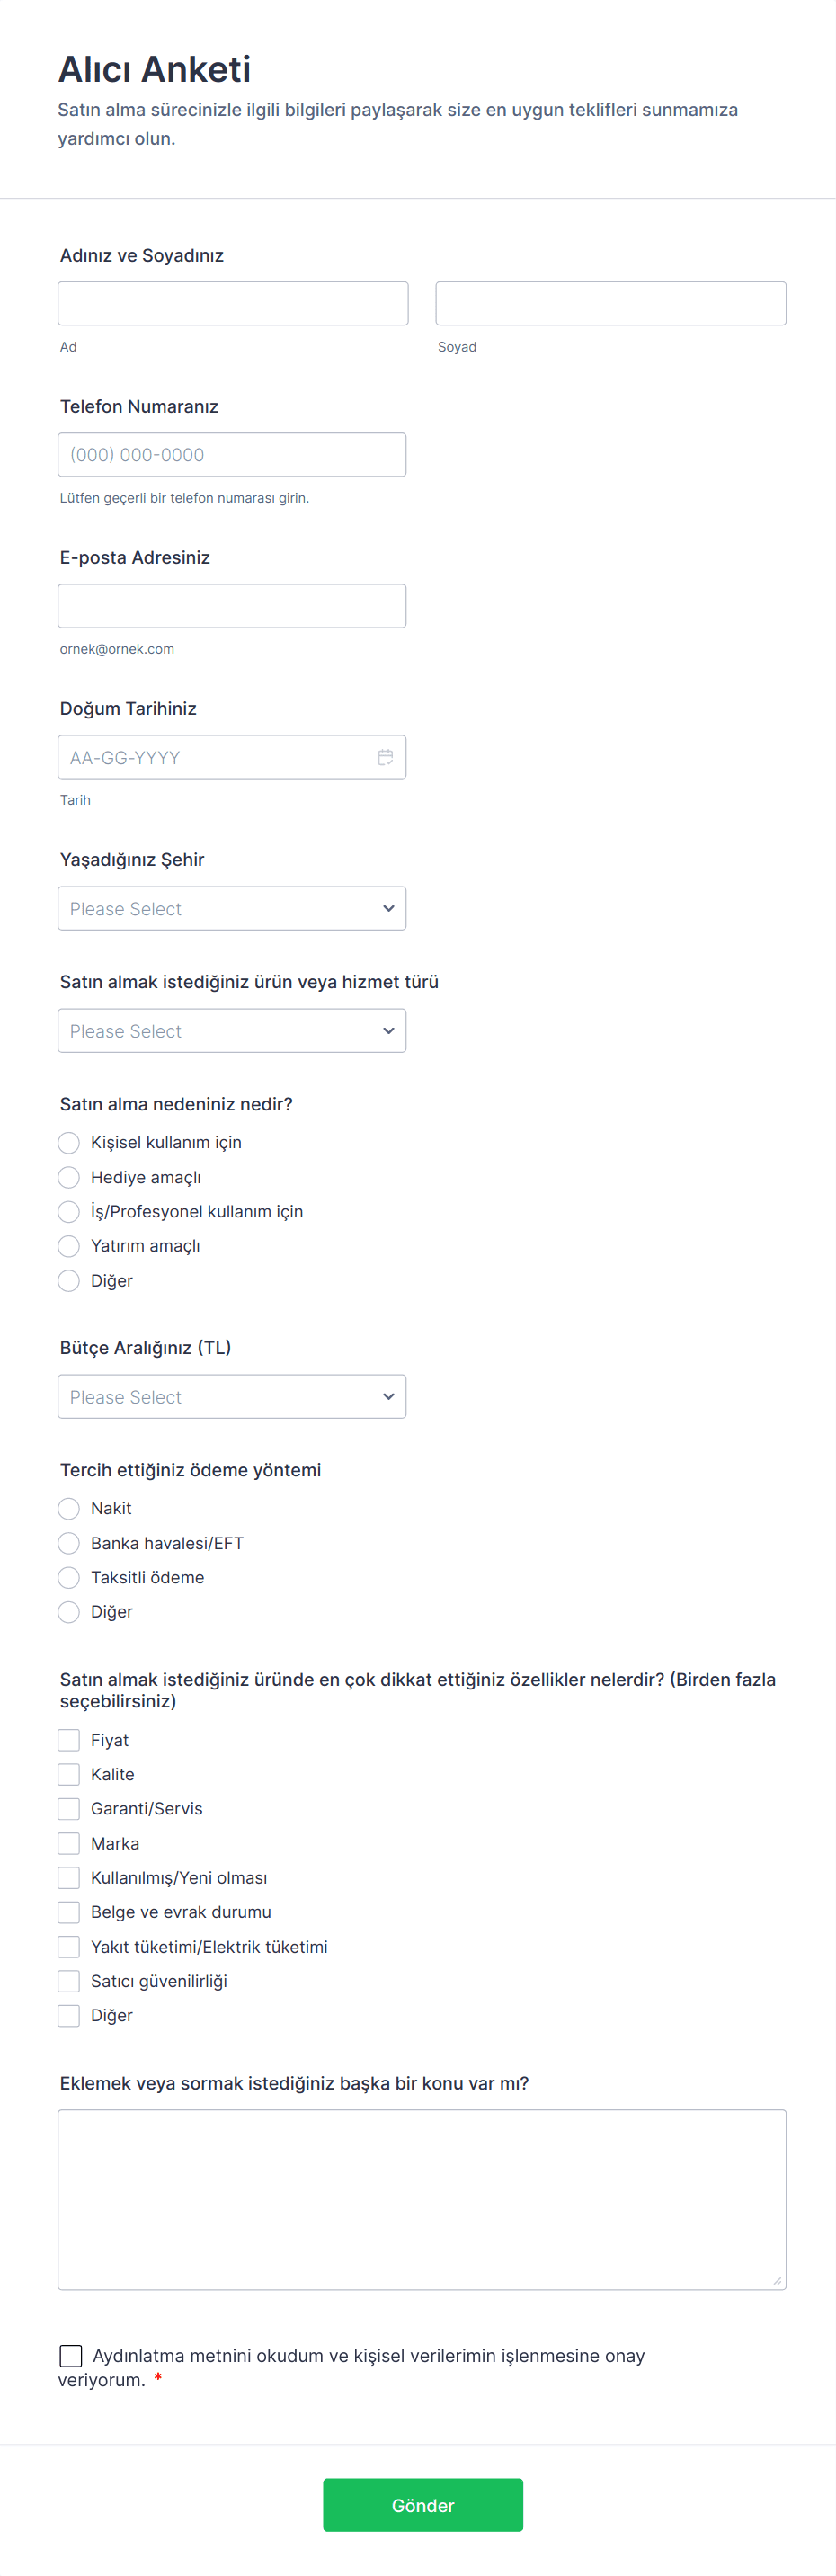Click the Gönder submit button

coord(422,2504)
